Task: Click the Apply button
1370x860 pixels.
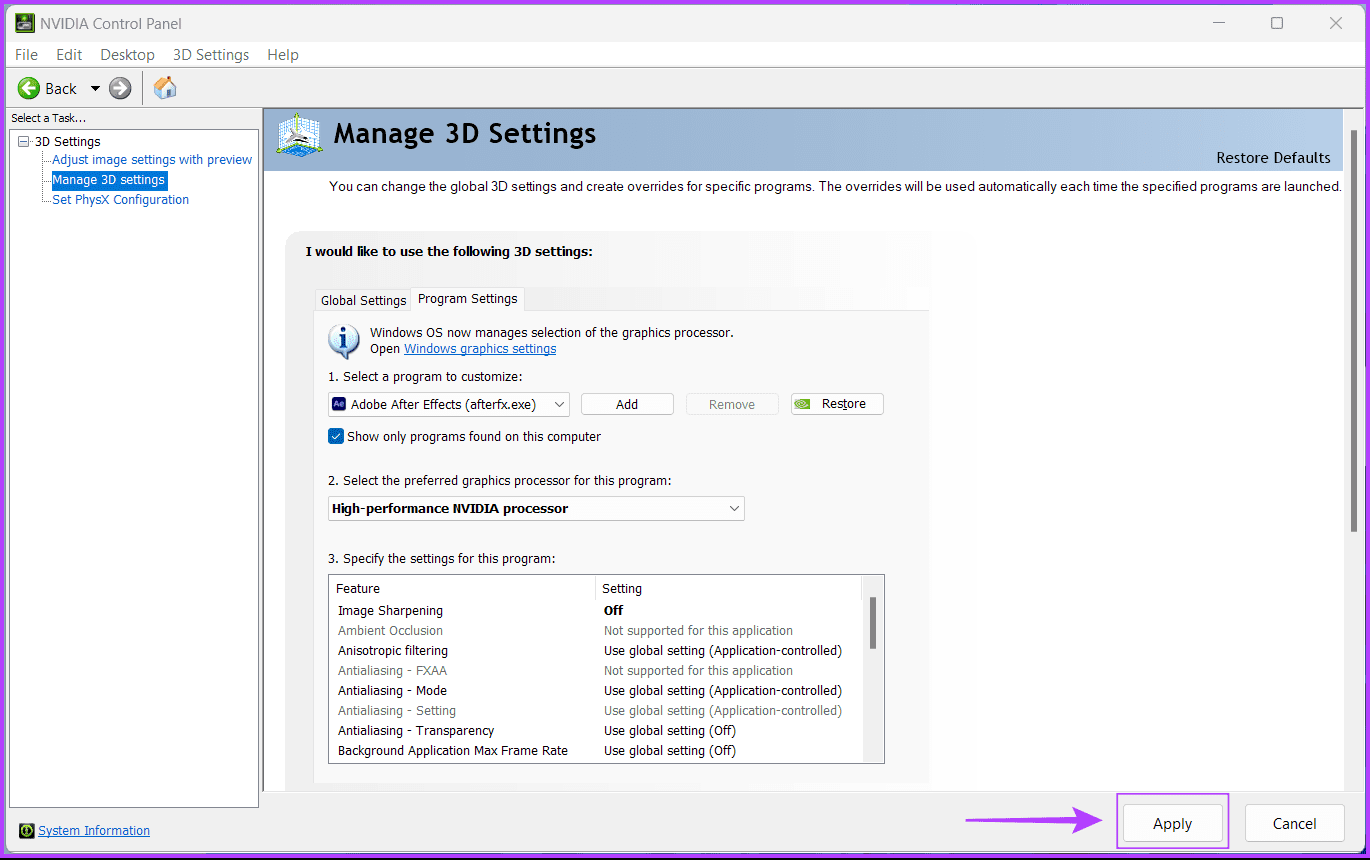Action: [x=1172, y=823]
